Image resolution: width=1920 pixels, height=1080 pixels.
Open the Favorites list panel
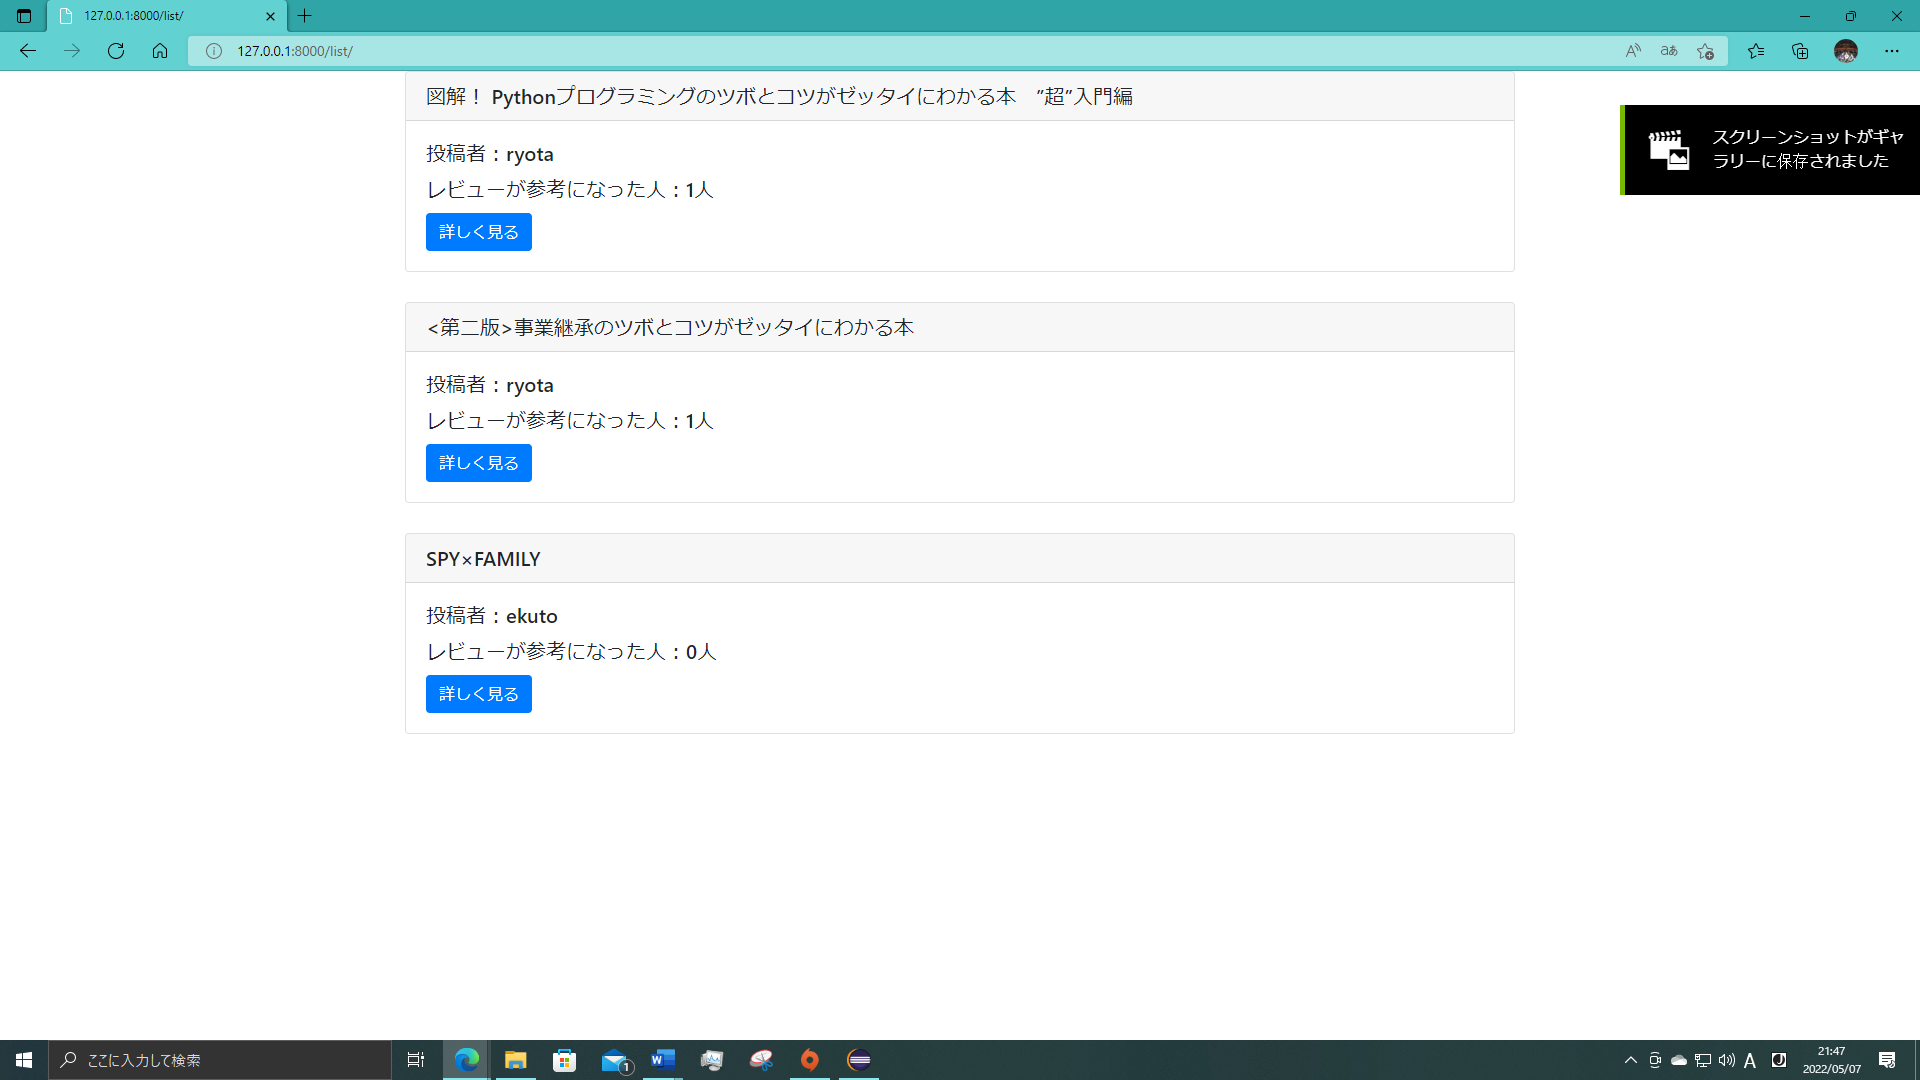pos(1757,50)
